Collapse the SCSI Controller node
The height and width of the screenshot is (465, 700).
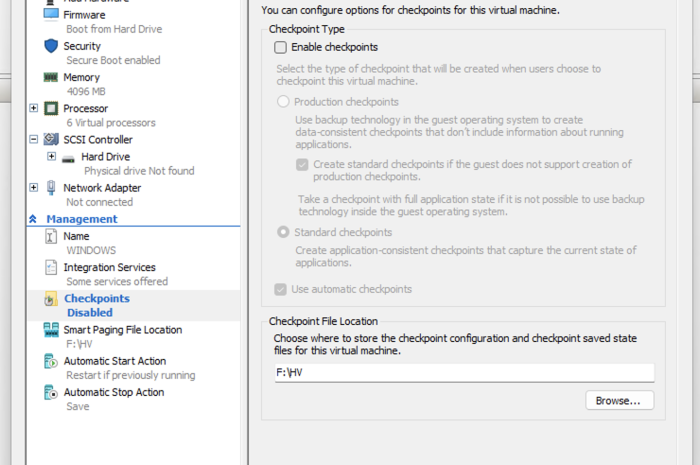tap(35, 140)
